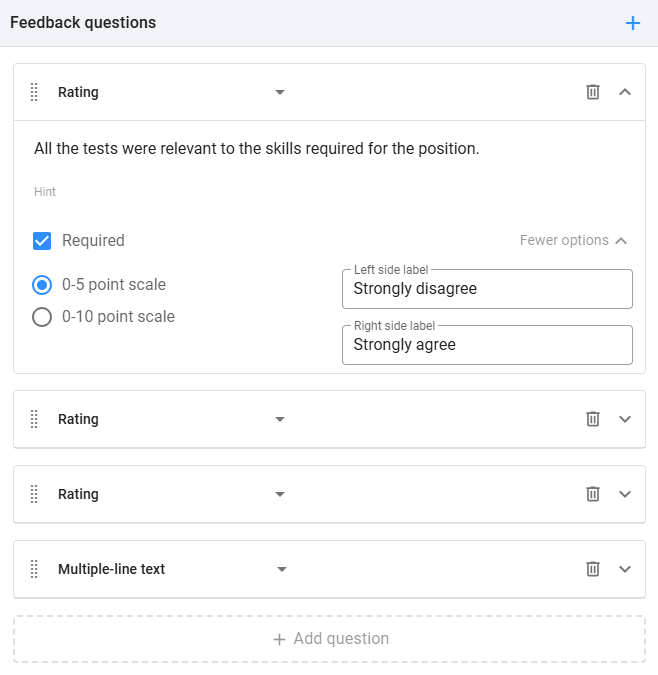This screenshot has height=675, width=658.
Task: Collapse the first Rating question
Action: pos(625,92)
